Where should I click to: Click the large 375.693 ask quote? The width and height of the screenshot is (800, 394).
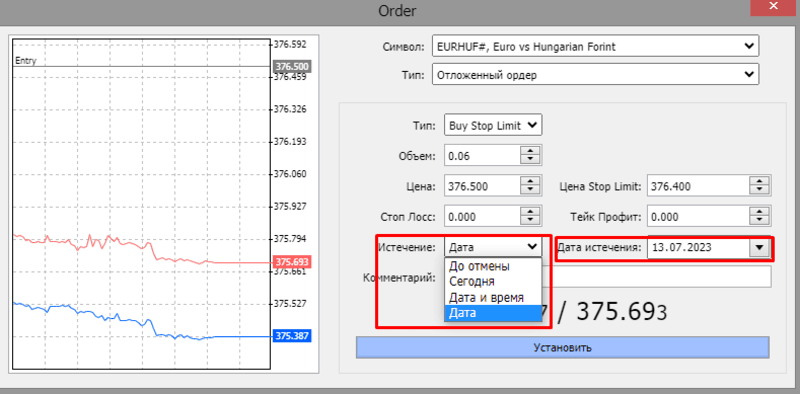(621, 312)
